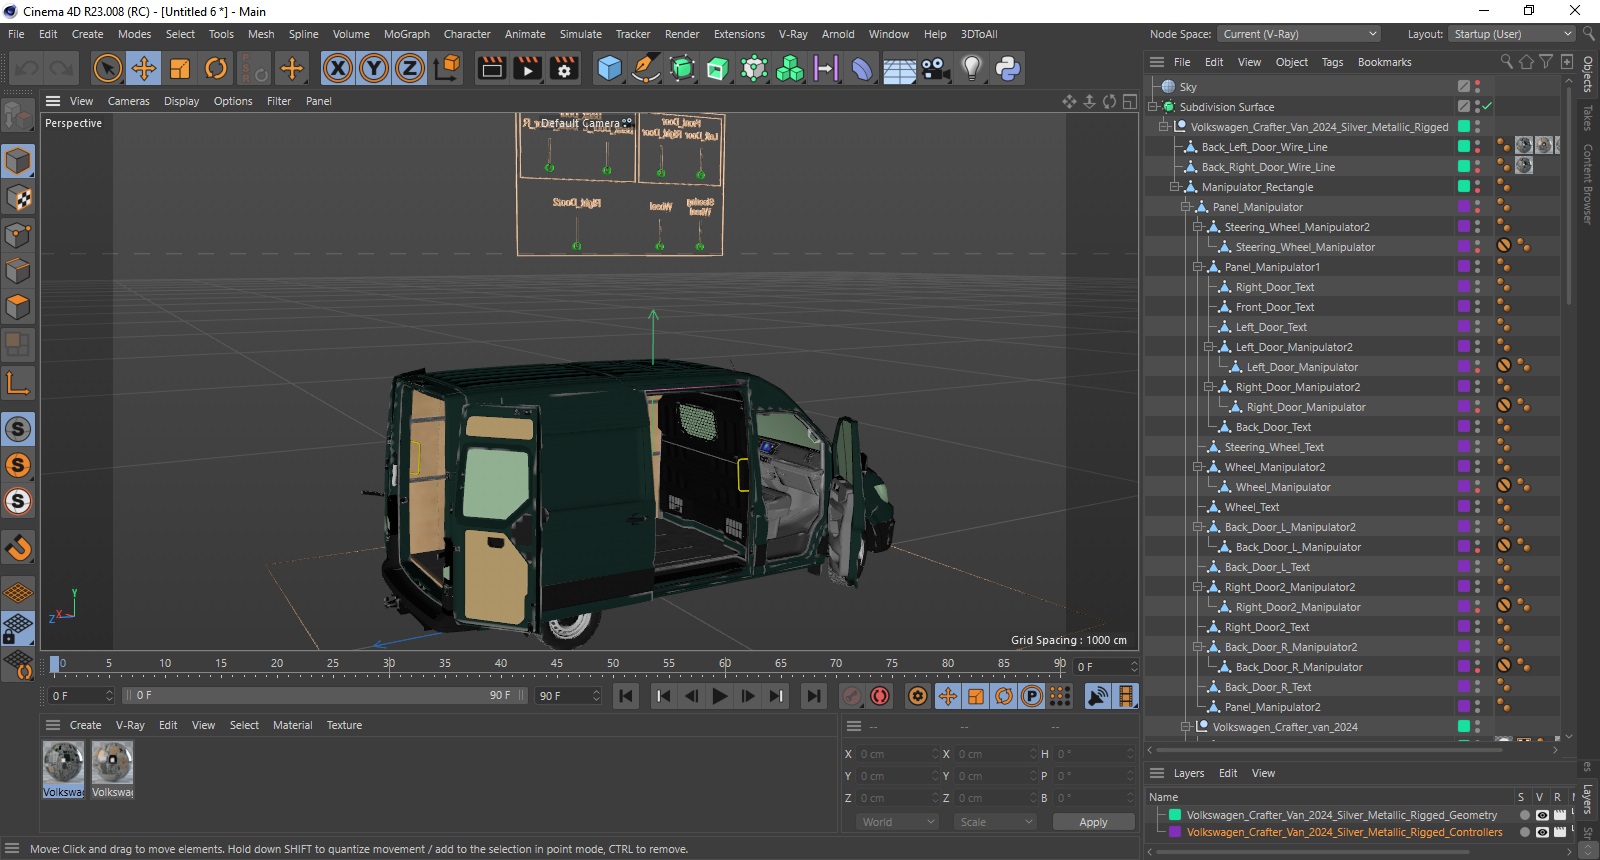The height and width of the screenshot is (860, 1600).
Task: Toggle visibility of Rigged_Geometry layer
Action: click(1541, 815)
